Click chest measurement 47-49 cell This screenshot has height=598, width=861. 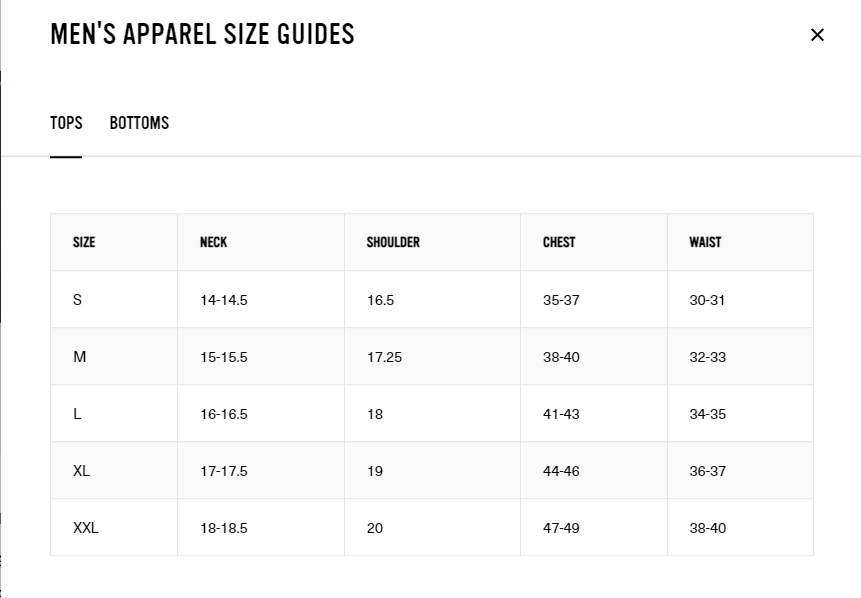[561, 528]
